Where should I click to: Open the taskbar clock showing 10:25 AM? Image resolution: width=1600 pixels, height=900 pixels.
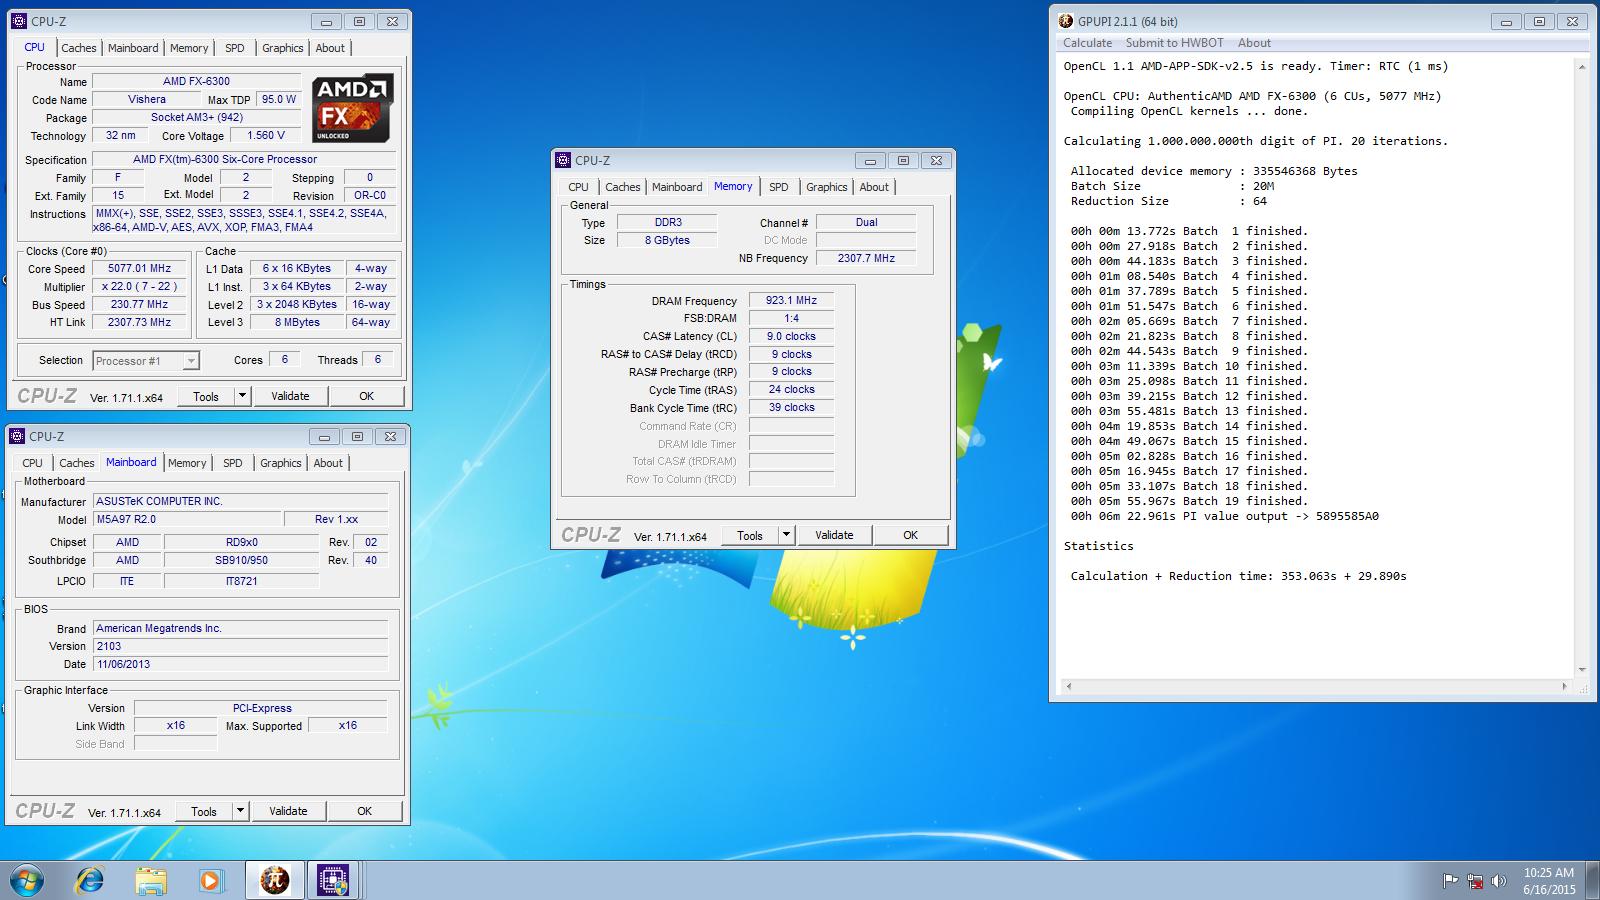(x=1549, y=881)
